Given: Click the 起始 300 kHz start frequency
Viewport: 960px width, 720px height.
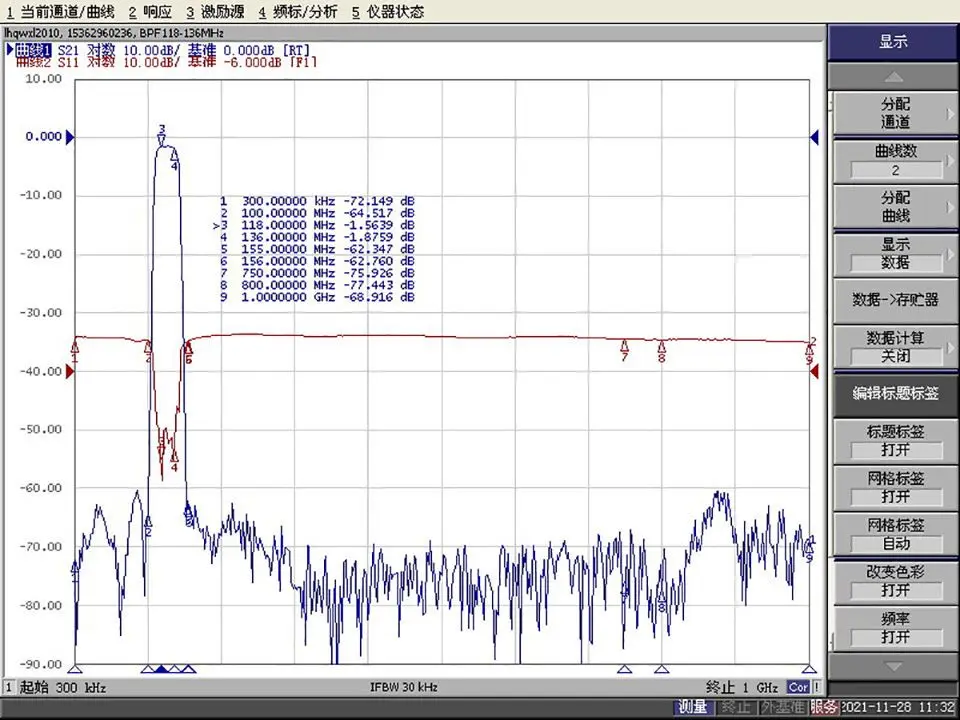Looking at the screenshot, I should click(x=63, y=687).
